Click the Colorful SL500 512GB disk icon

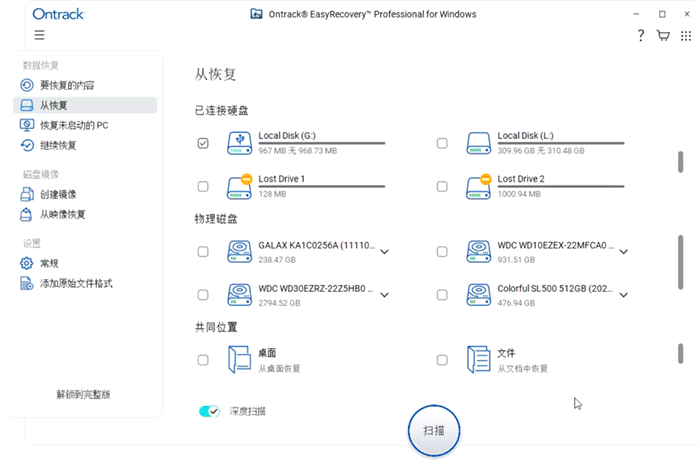[x=479, y=295]
